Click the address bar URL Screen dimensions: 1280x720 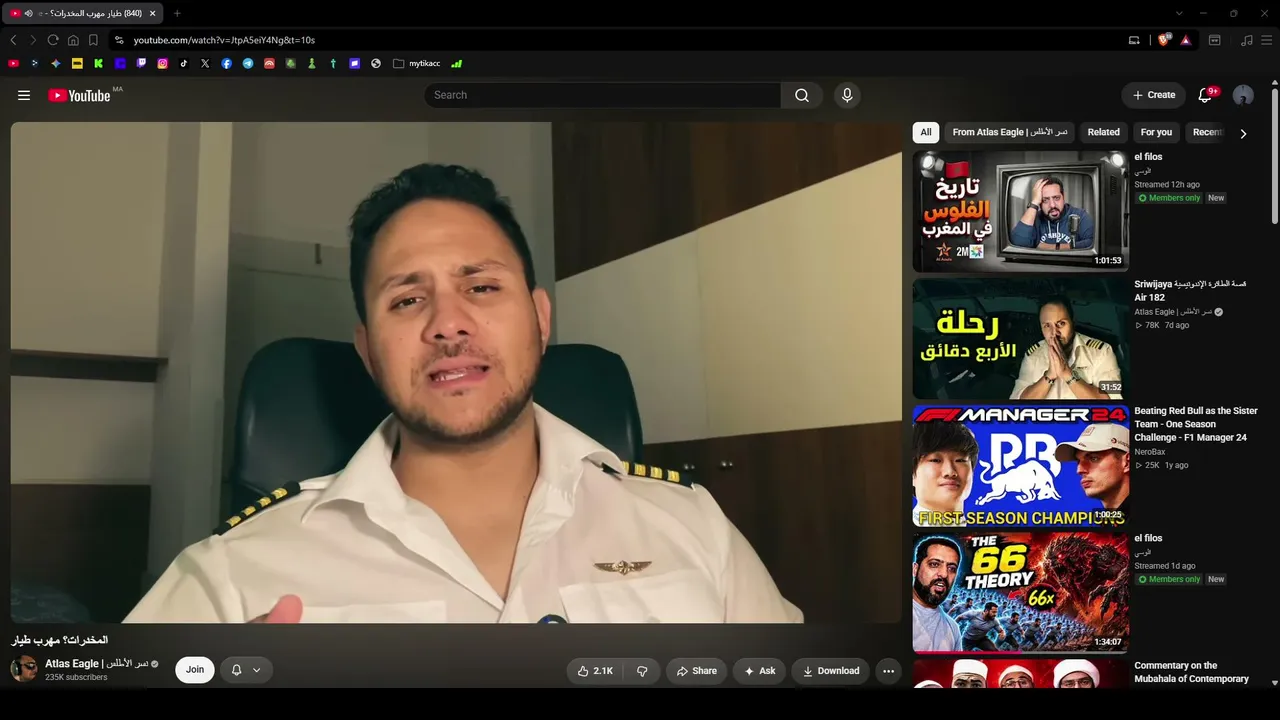tap(224, 40)
